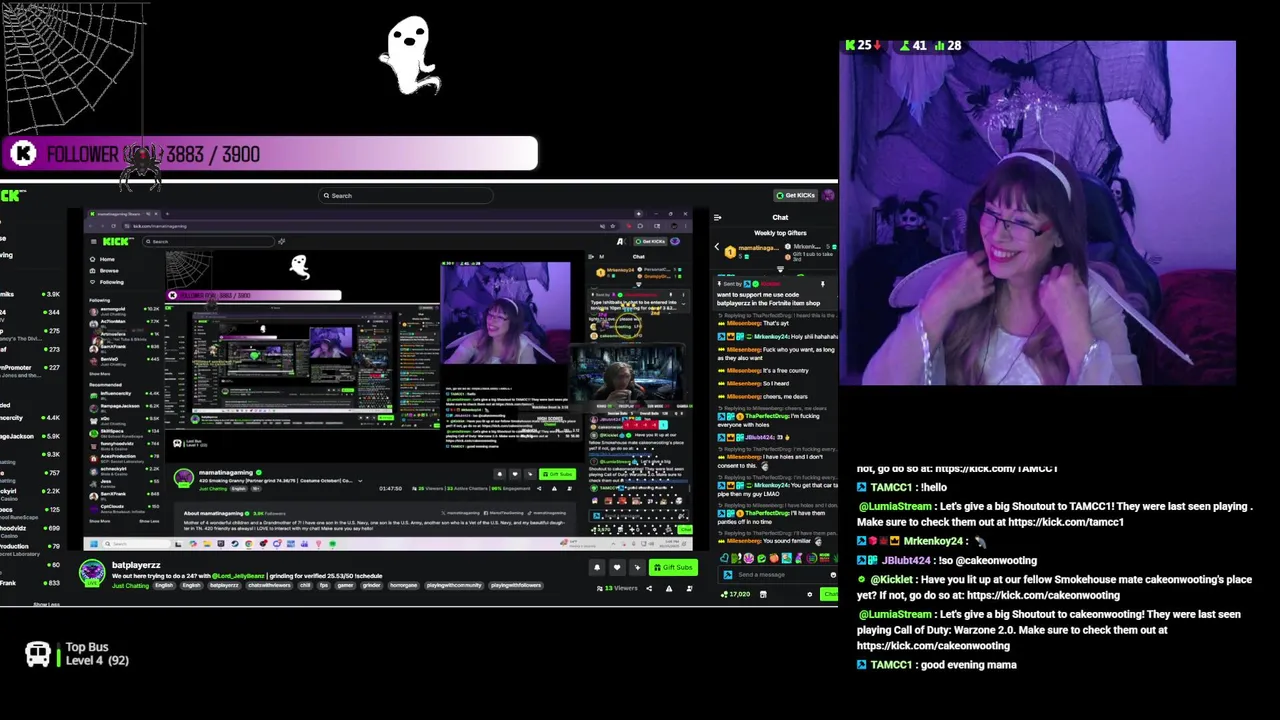Open a new tab in the inner browser

[x=167, y=214]
